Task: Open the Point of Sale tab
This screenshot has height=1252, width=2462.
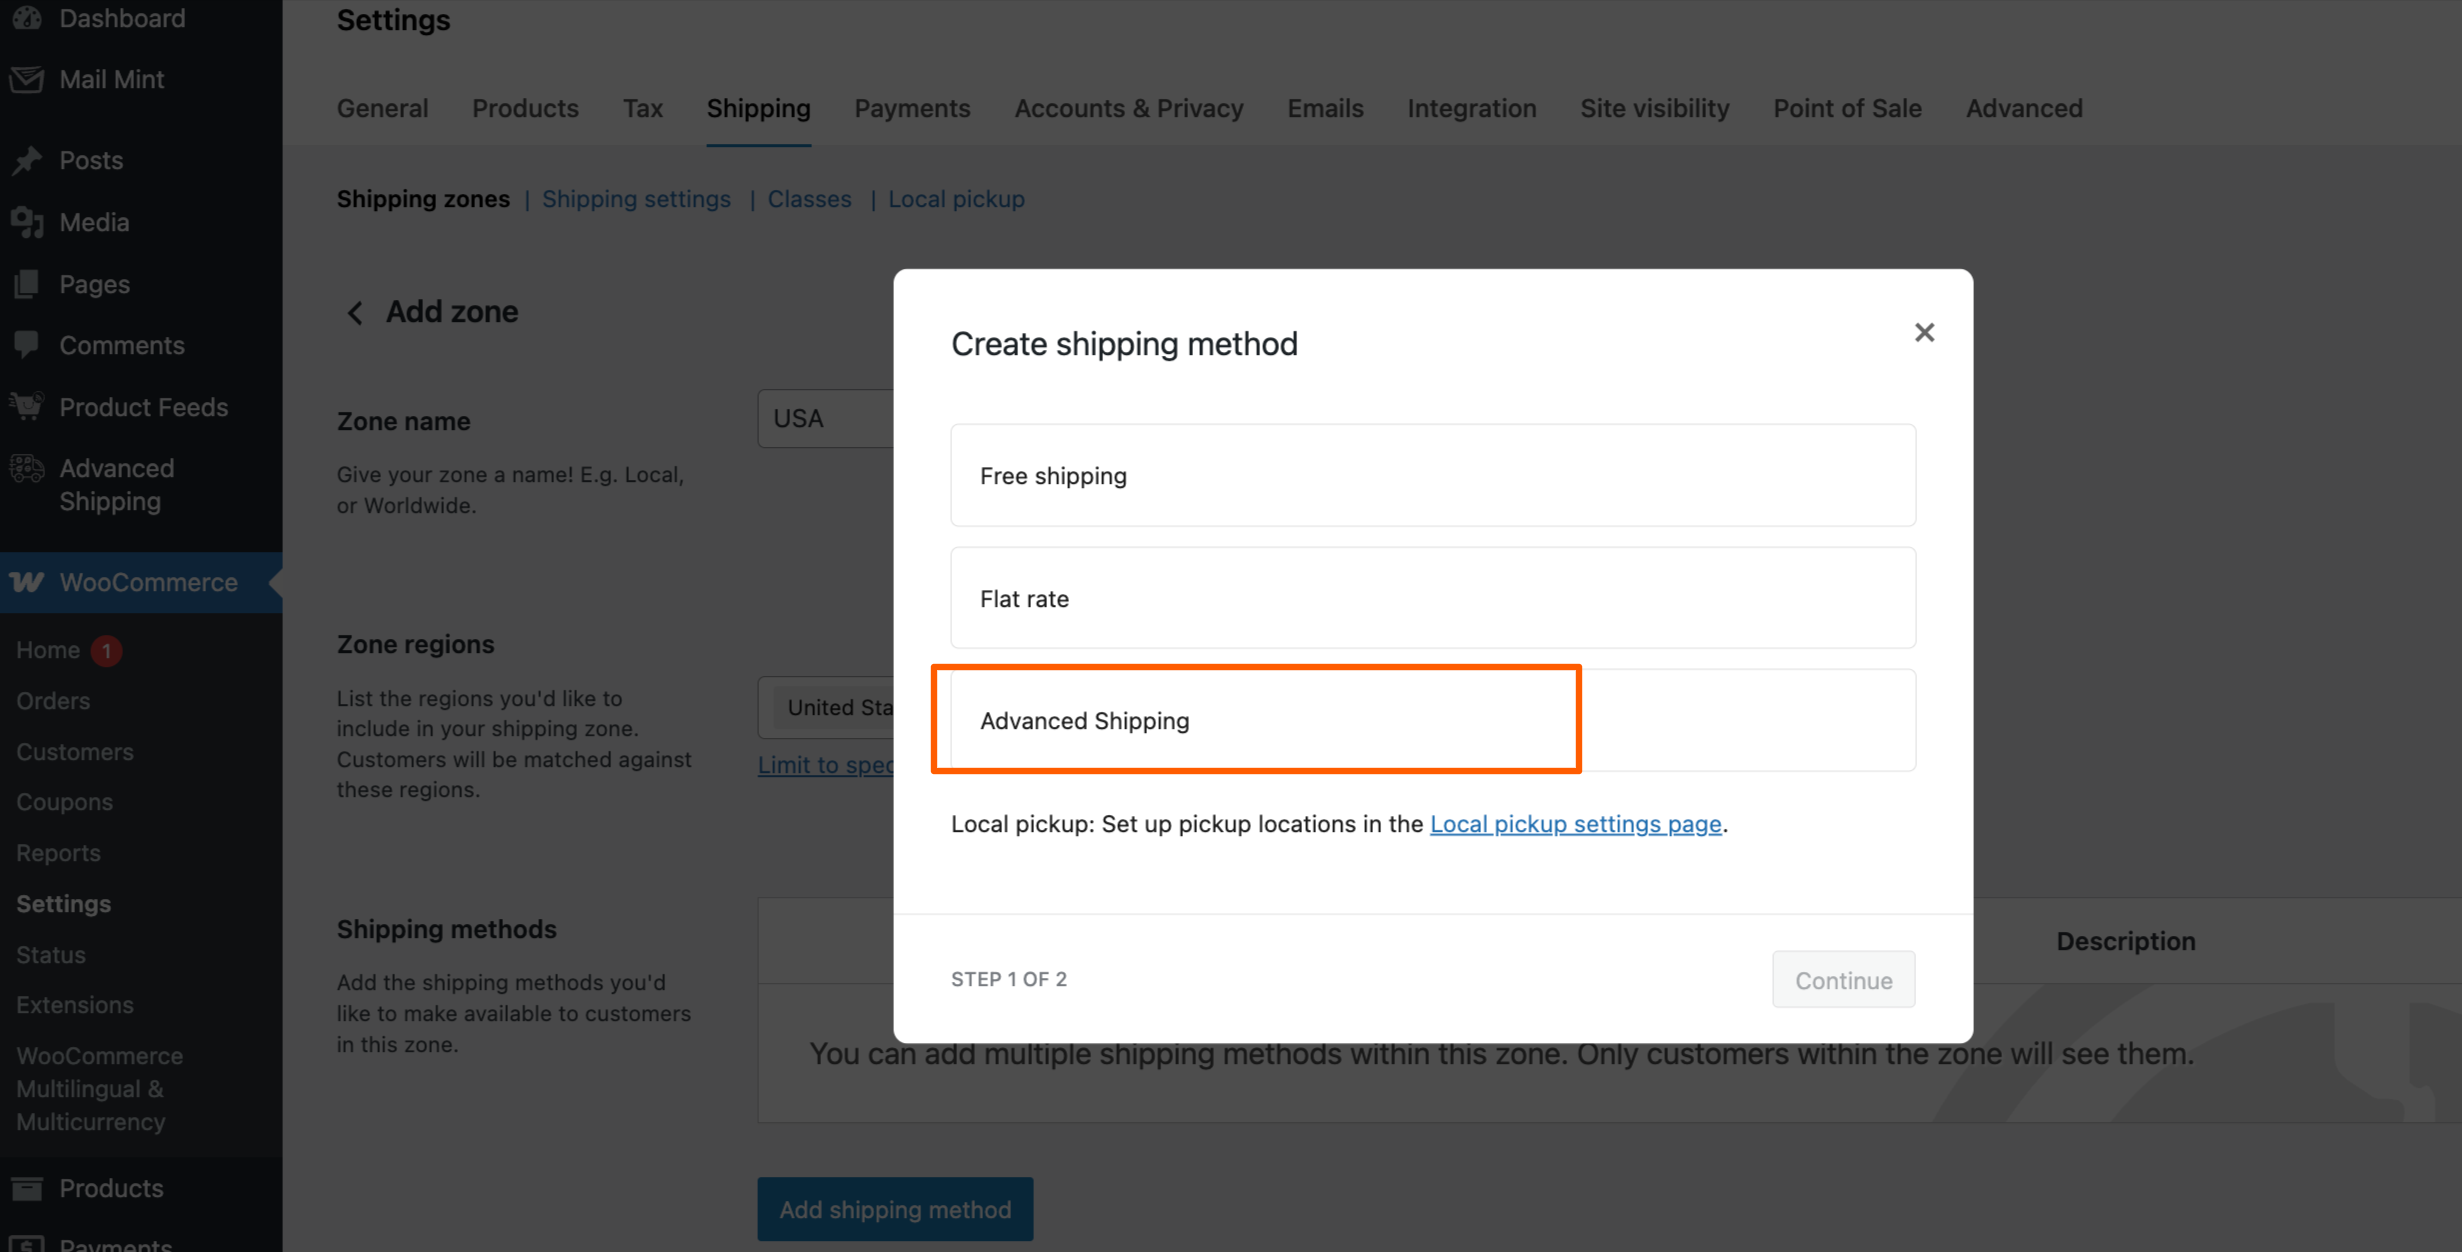Action: [x=1847, y=108]
